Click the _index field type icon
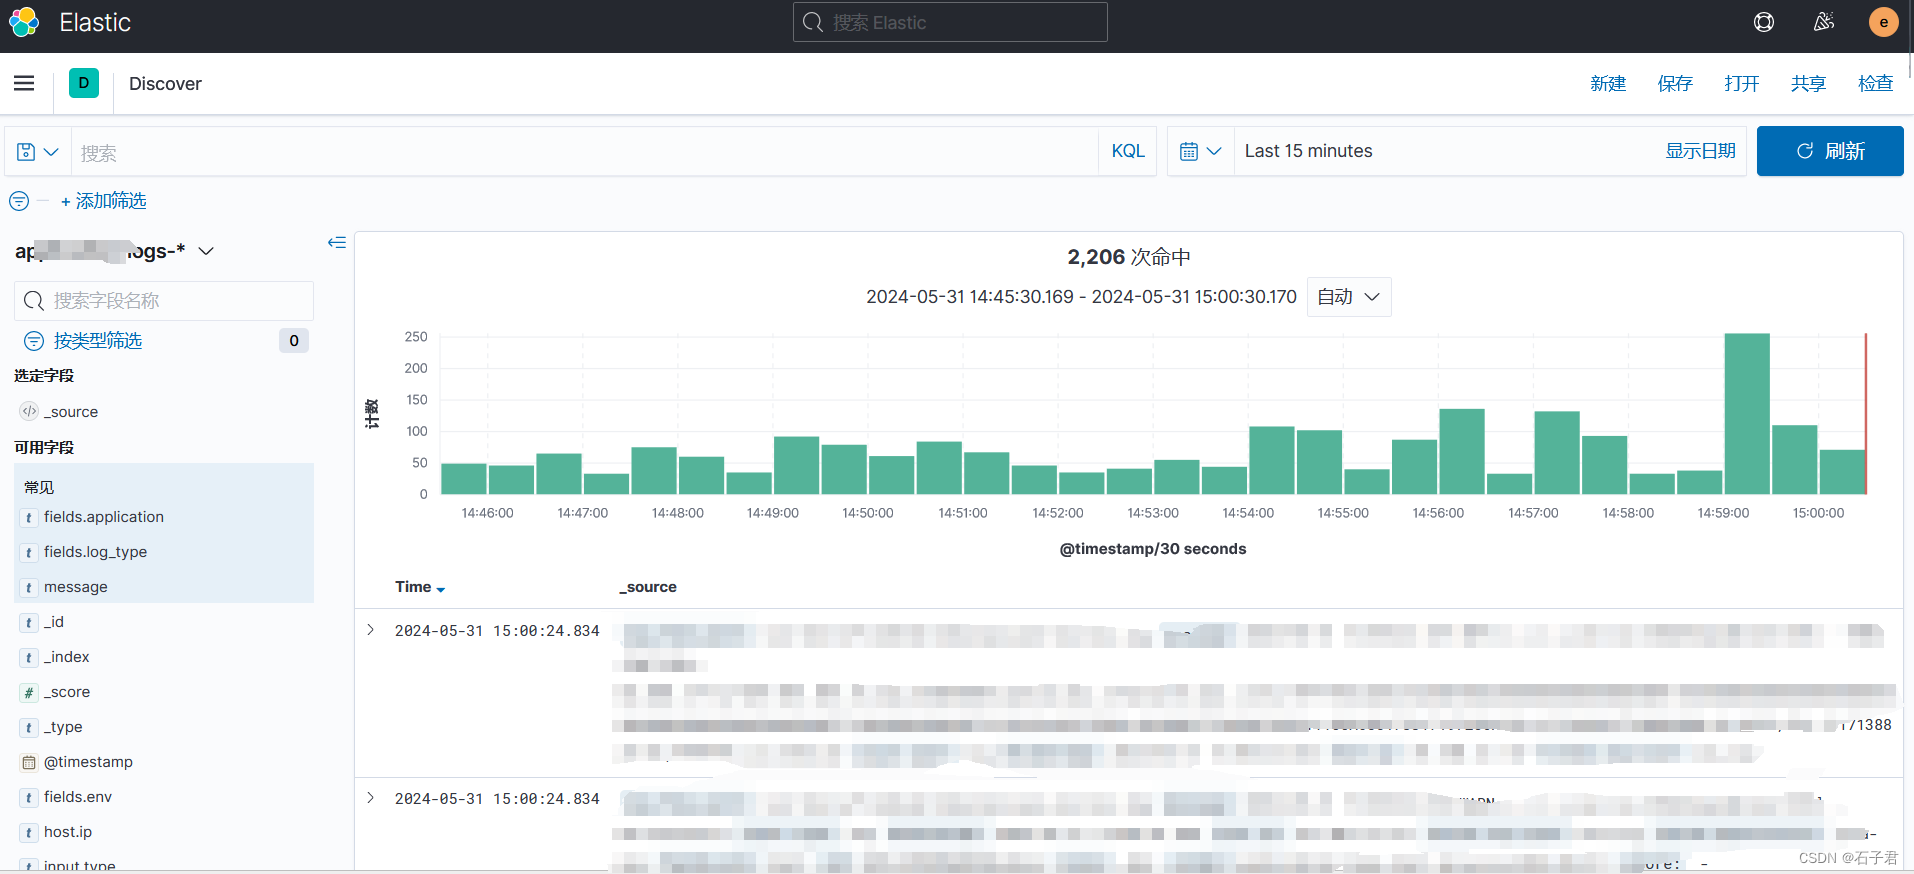 (29, 657)
